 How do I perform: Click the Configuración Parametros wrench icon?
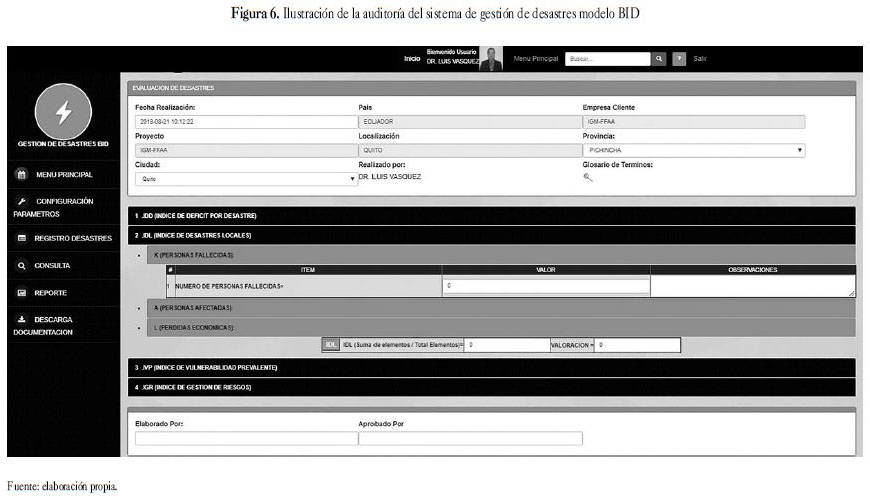click(x=22, y=201)
